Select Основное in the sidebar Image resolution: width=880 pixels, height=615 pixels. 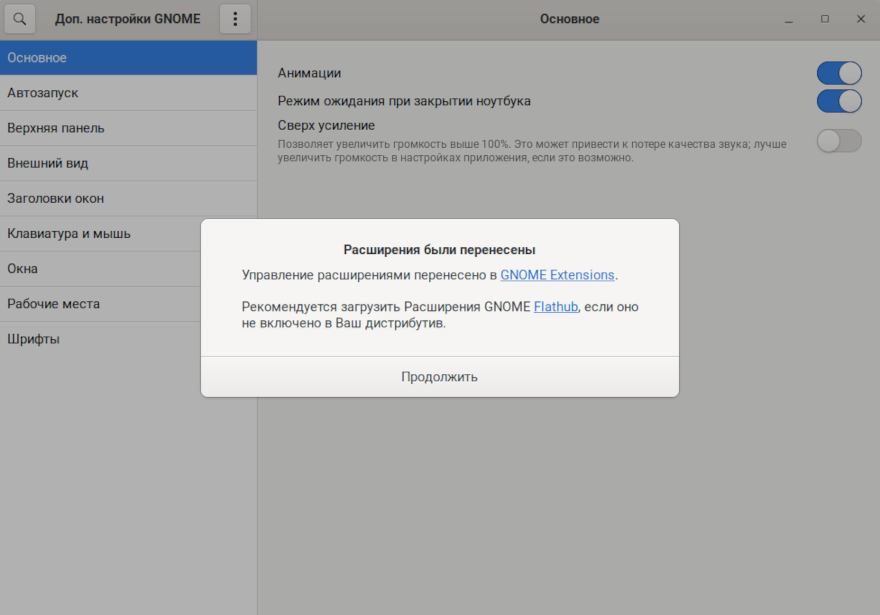[x=128, y=58]
